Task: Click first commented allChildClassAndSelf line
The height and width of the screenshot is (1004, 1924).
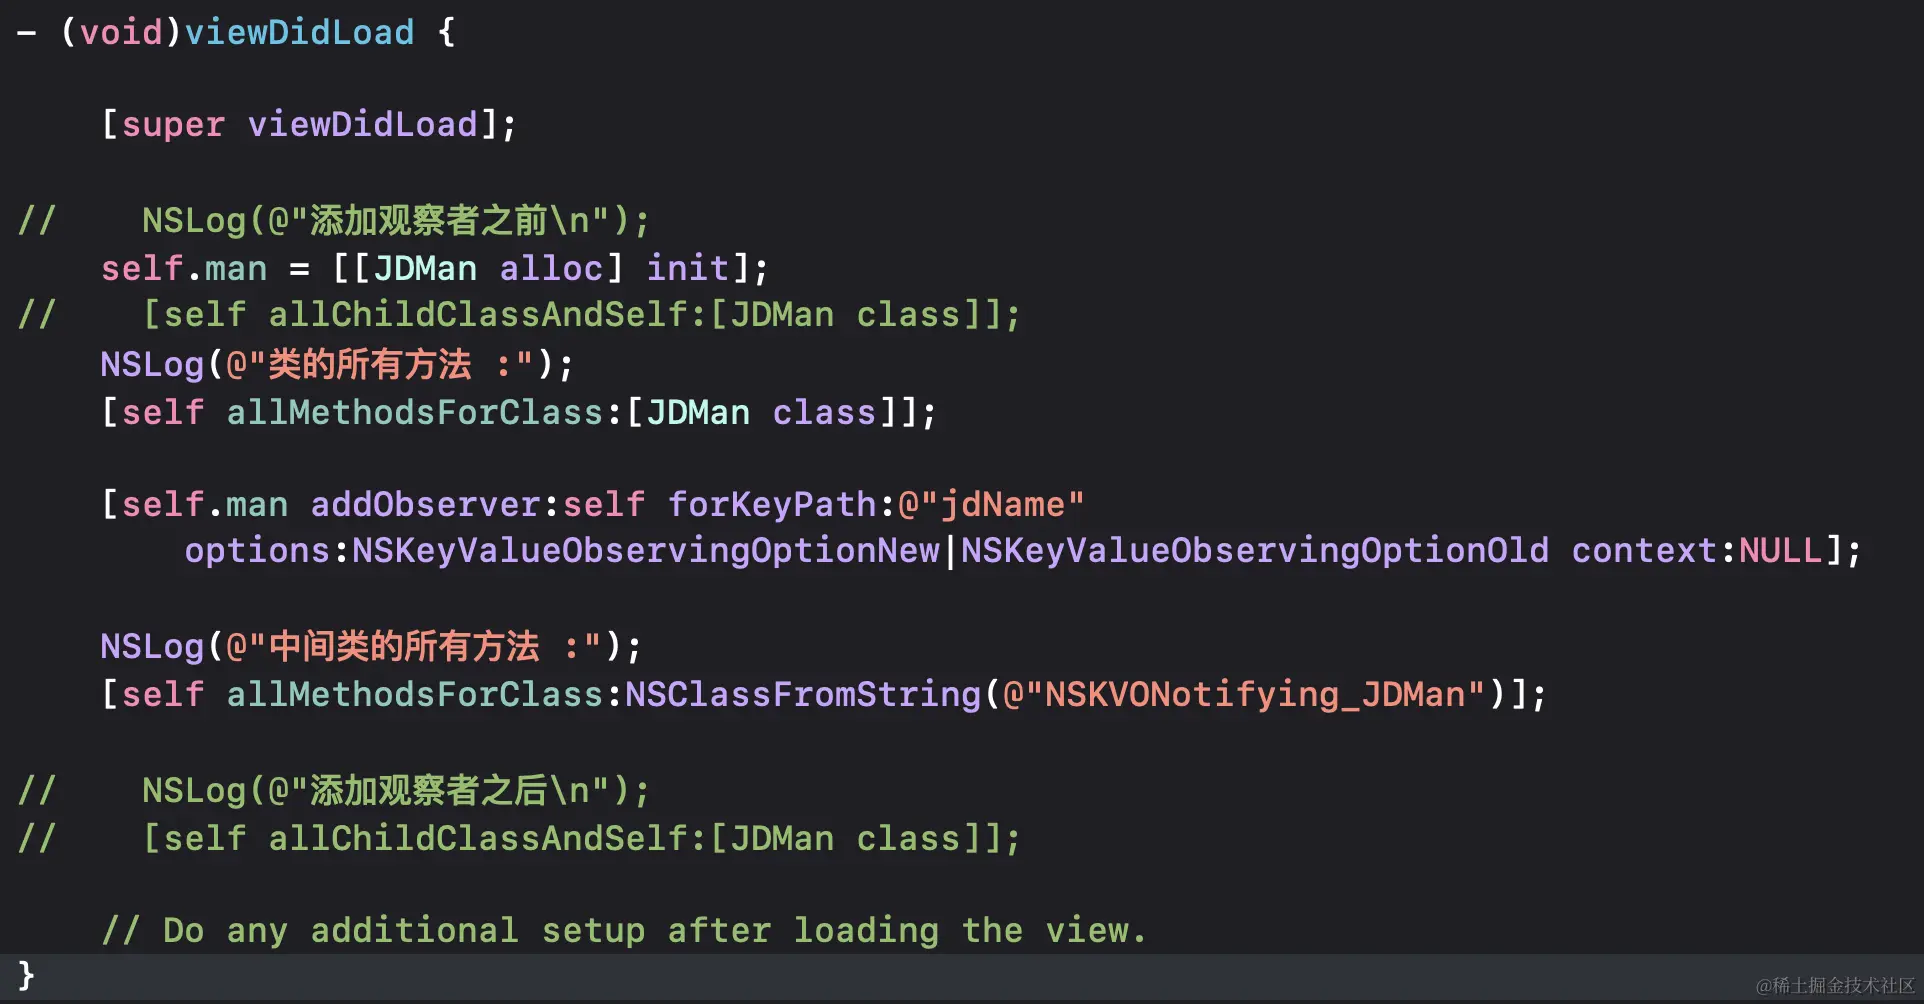Action: pyautogui.click(x=520, y=315)
